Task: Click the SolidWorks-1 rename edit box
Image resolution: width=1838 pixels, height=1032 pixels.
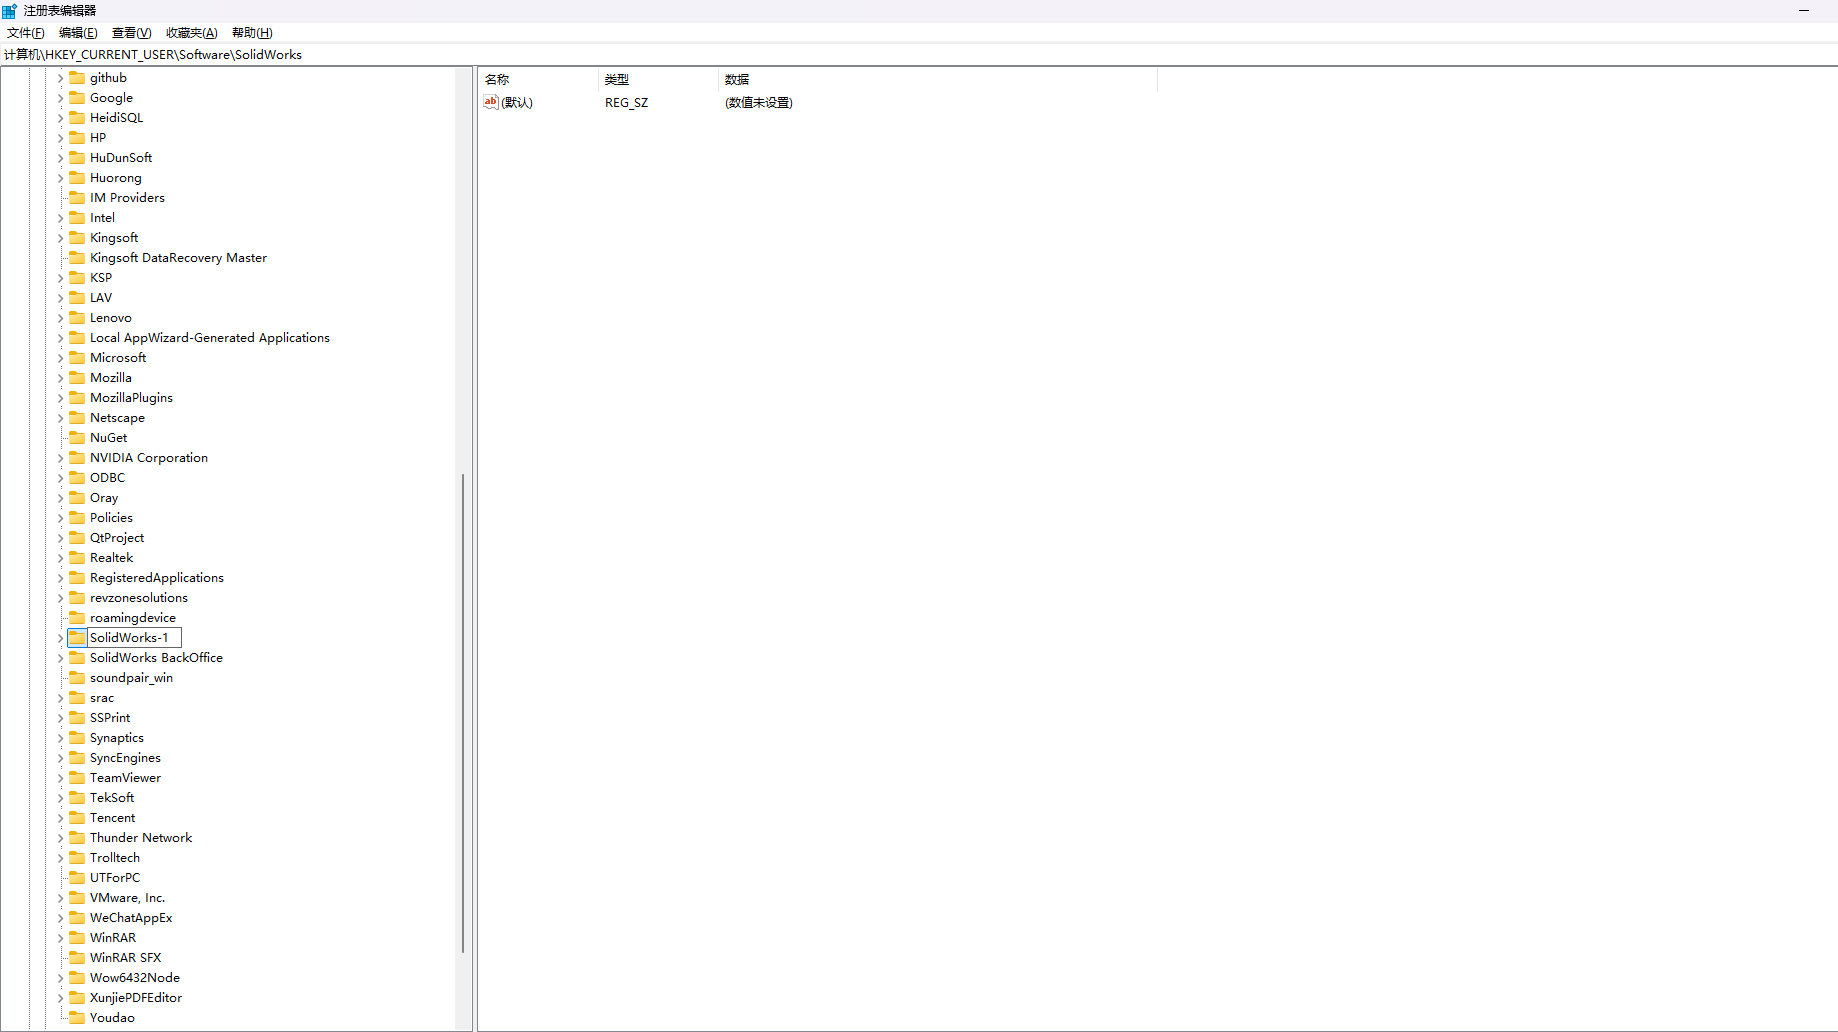Action: click(x=134, y=638)
